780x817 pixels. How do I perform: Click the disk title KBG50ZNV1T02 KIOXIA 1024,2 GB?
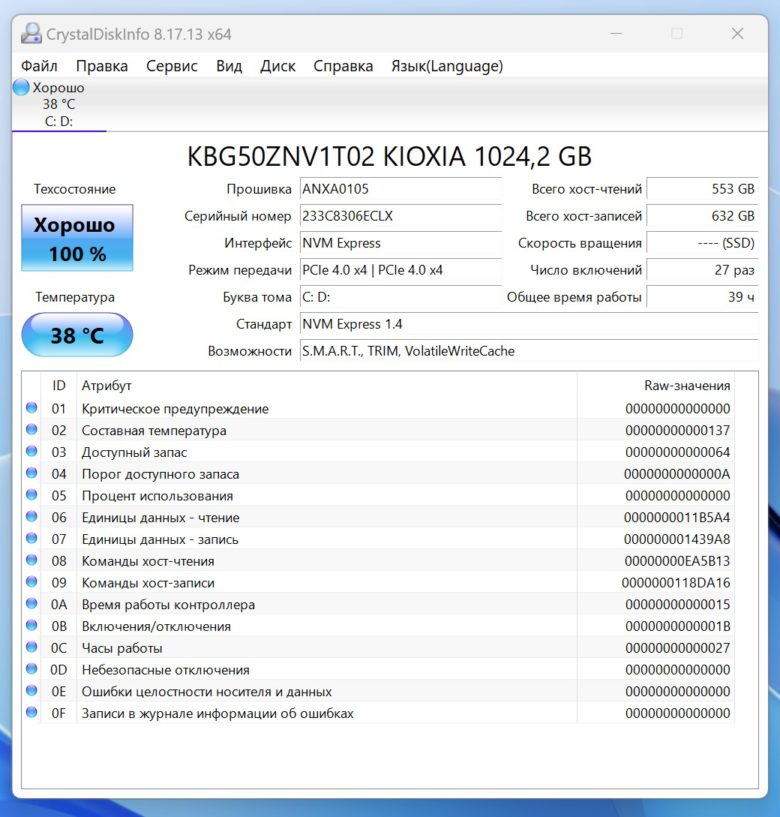389,156
